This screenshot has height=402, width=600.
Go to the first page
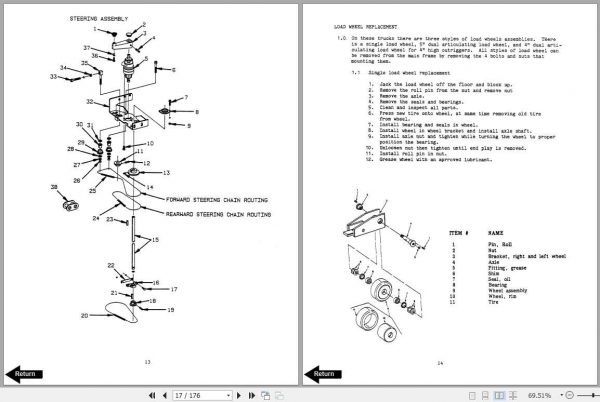(x=152, y=395)
